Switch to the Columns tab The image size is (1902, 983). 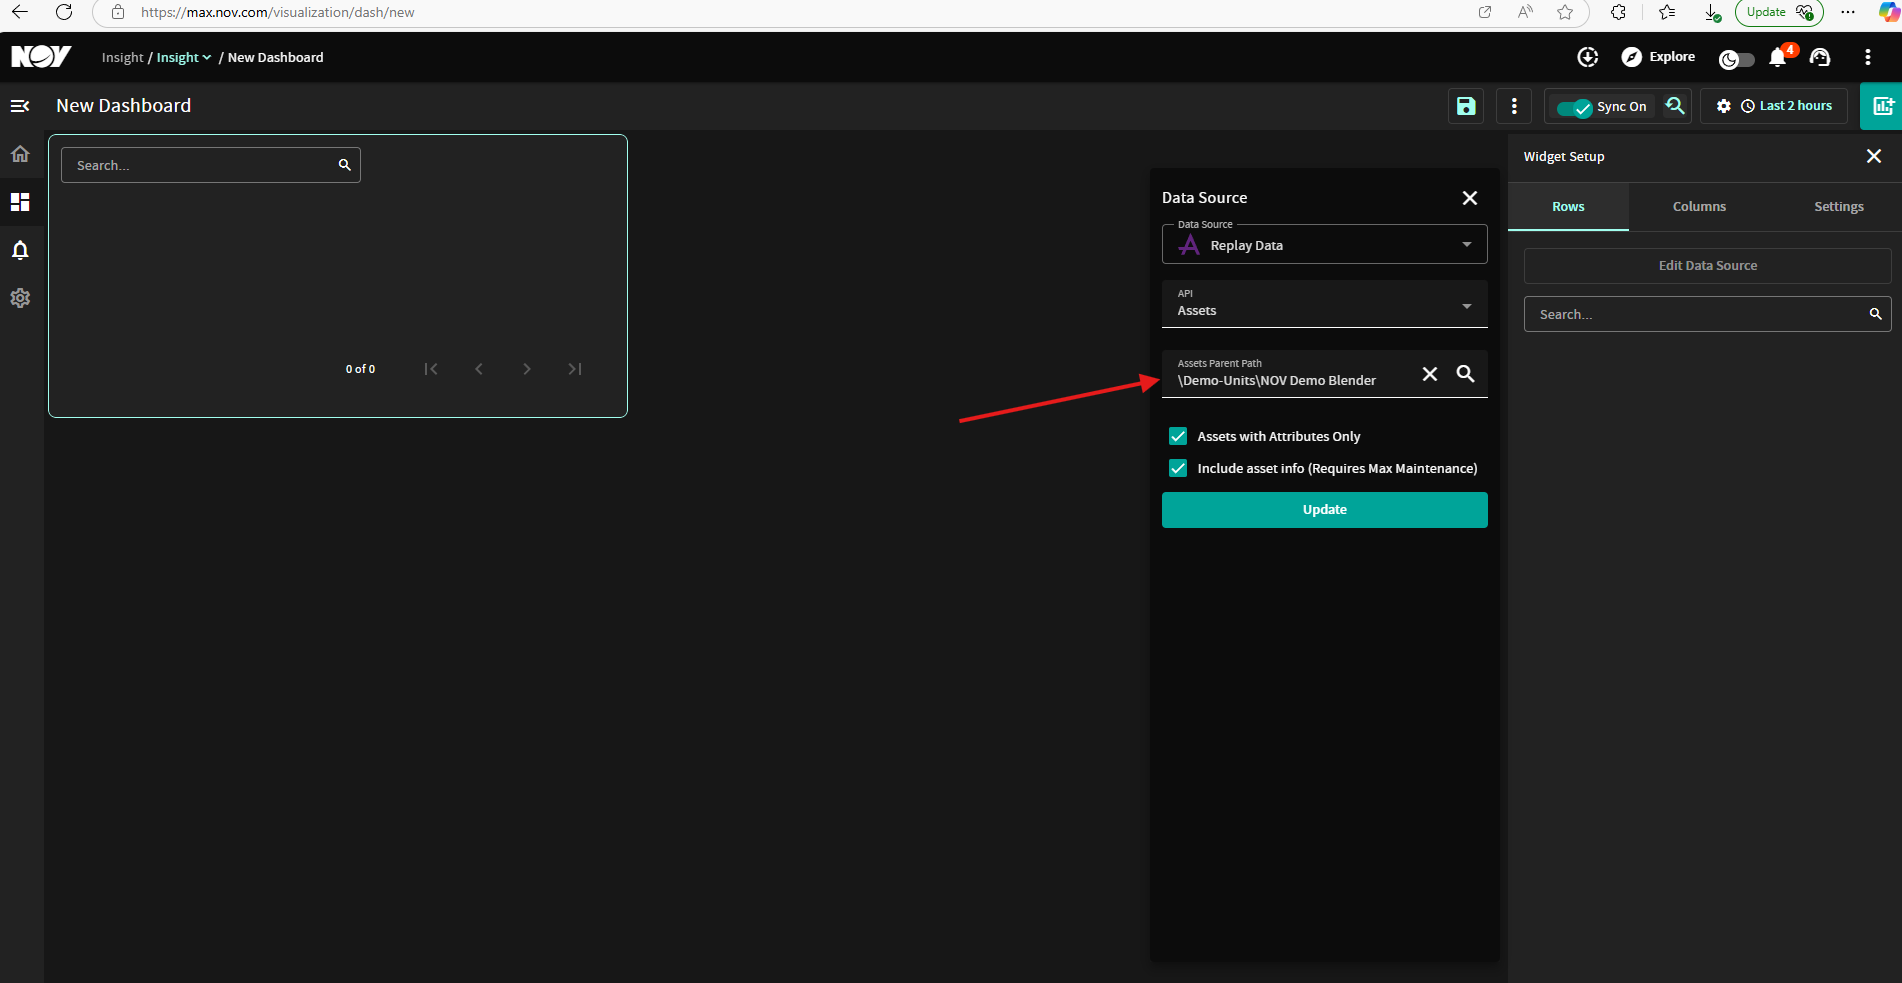pos(1699,206)
